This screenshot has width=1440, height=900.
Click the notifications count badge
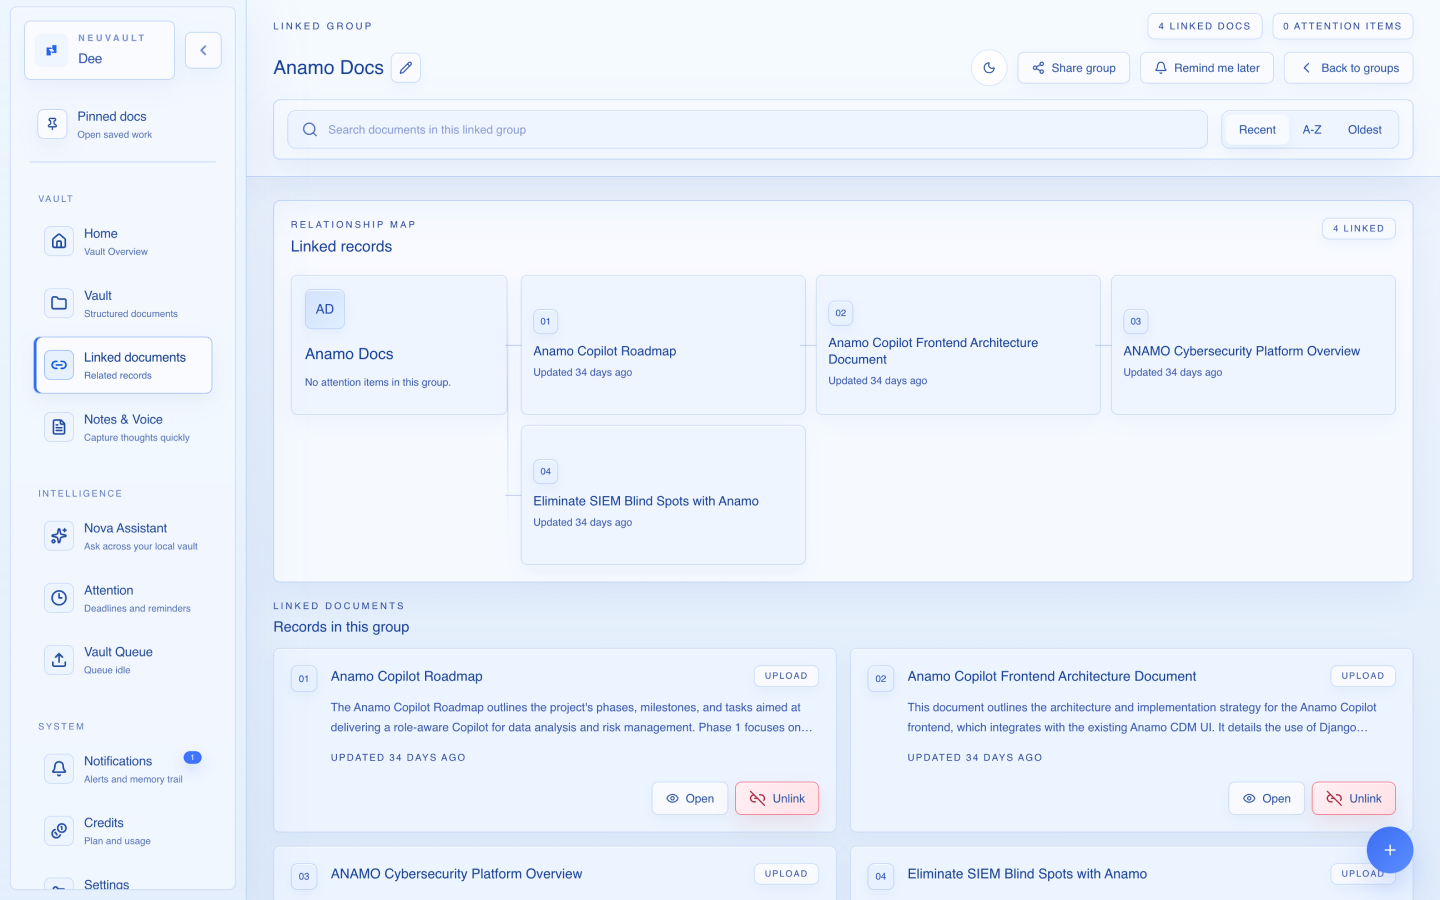[193, 757]
